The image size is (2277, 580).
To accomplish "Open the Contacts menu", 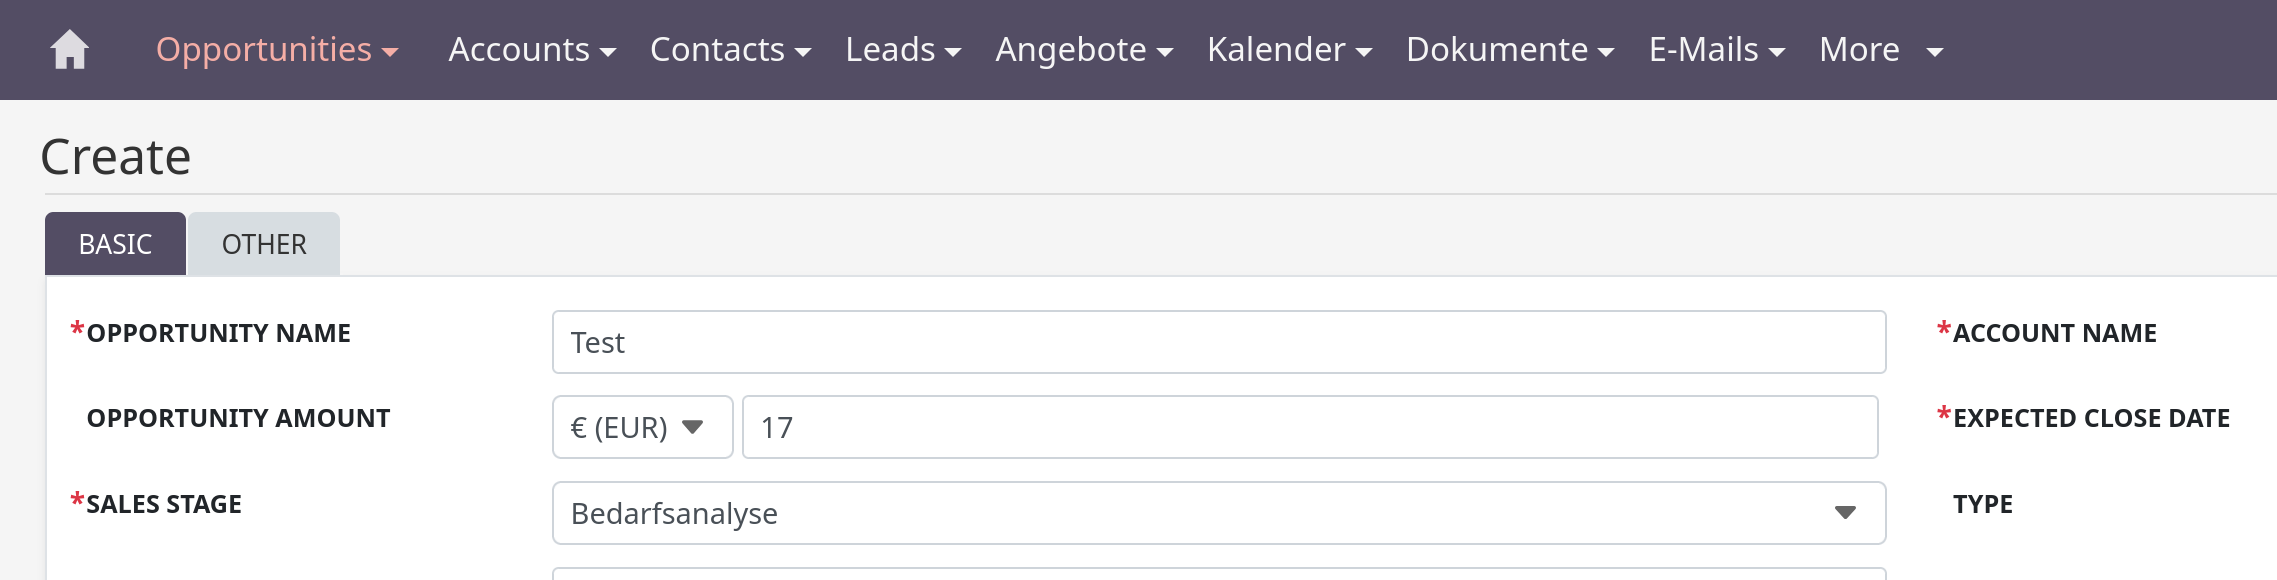I will 717,50.
